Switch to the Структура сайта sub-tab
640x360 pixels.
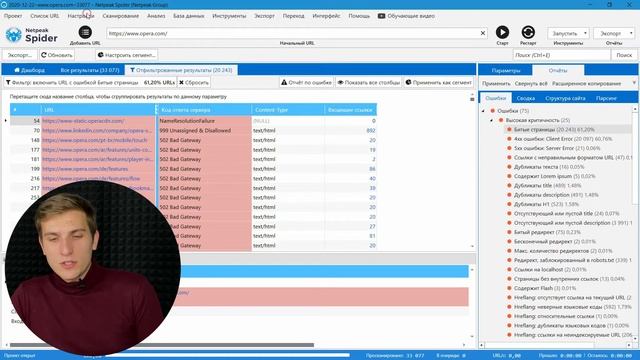(565, 98)
